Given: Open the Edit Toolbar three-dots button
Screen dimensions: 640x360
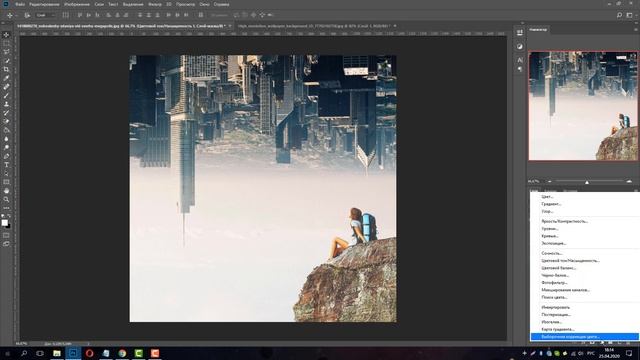Looking at the screenshot, I should (x=6, y=208).
